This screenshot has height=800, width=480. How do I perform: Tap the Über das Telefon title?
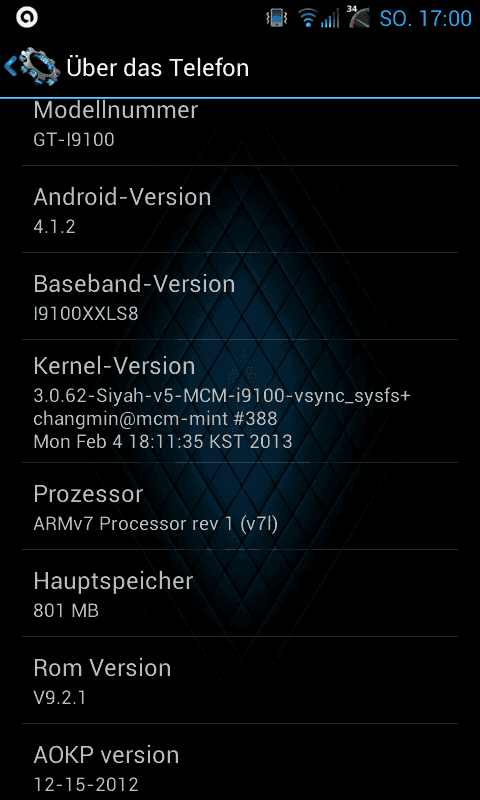(158, 67)
